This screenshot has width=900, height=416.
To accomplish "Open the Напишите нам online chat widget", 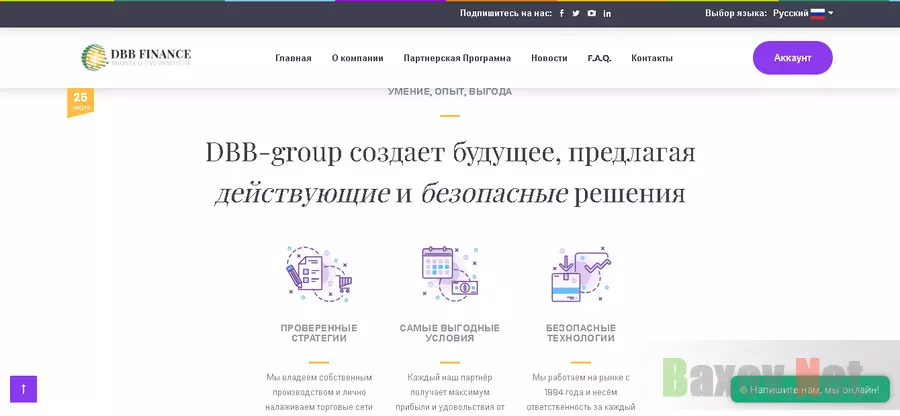I will coord(810,390).
